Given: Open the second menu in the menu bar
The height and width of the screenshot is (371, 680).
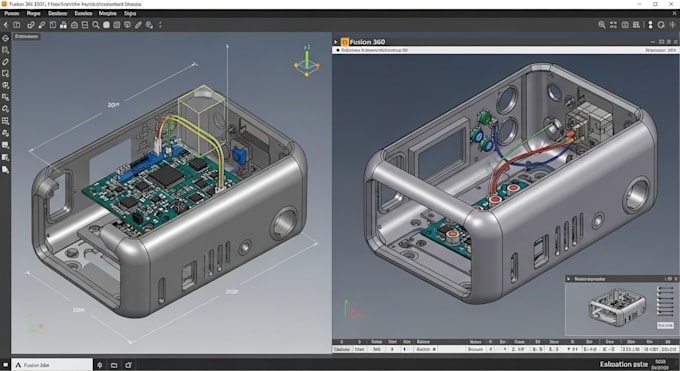Looking at the screenshot, I should (x=33, y=13).
